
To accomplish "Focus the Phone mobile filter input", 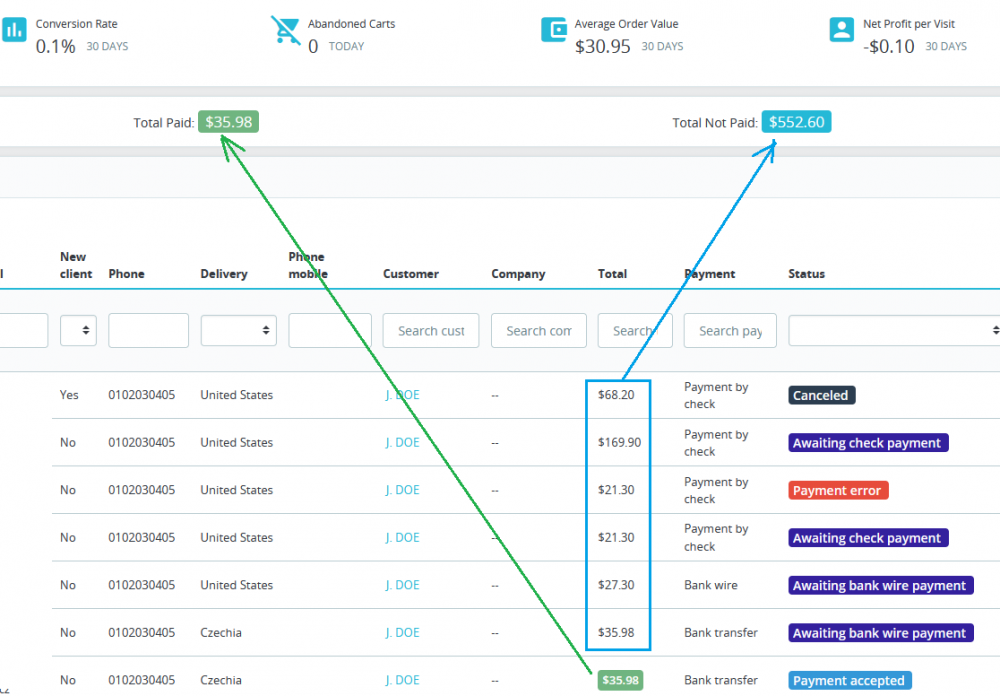I will click(x=330, y=330).
